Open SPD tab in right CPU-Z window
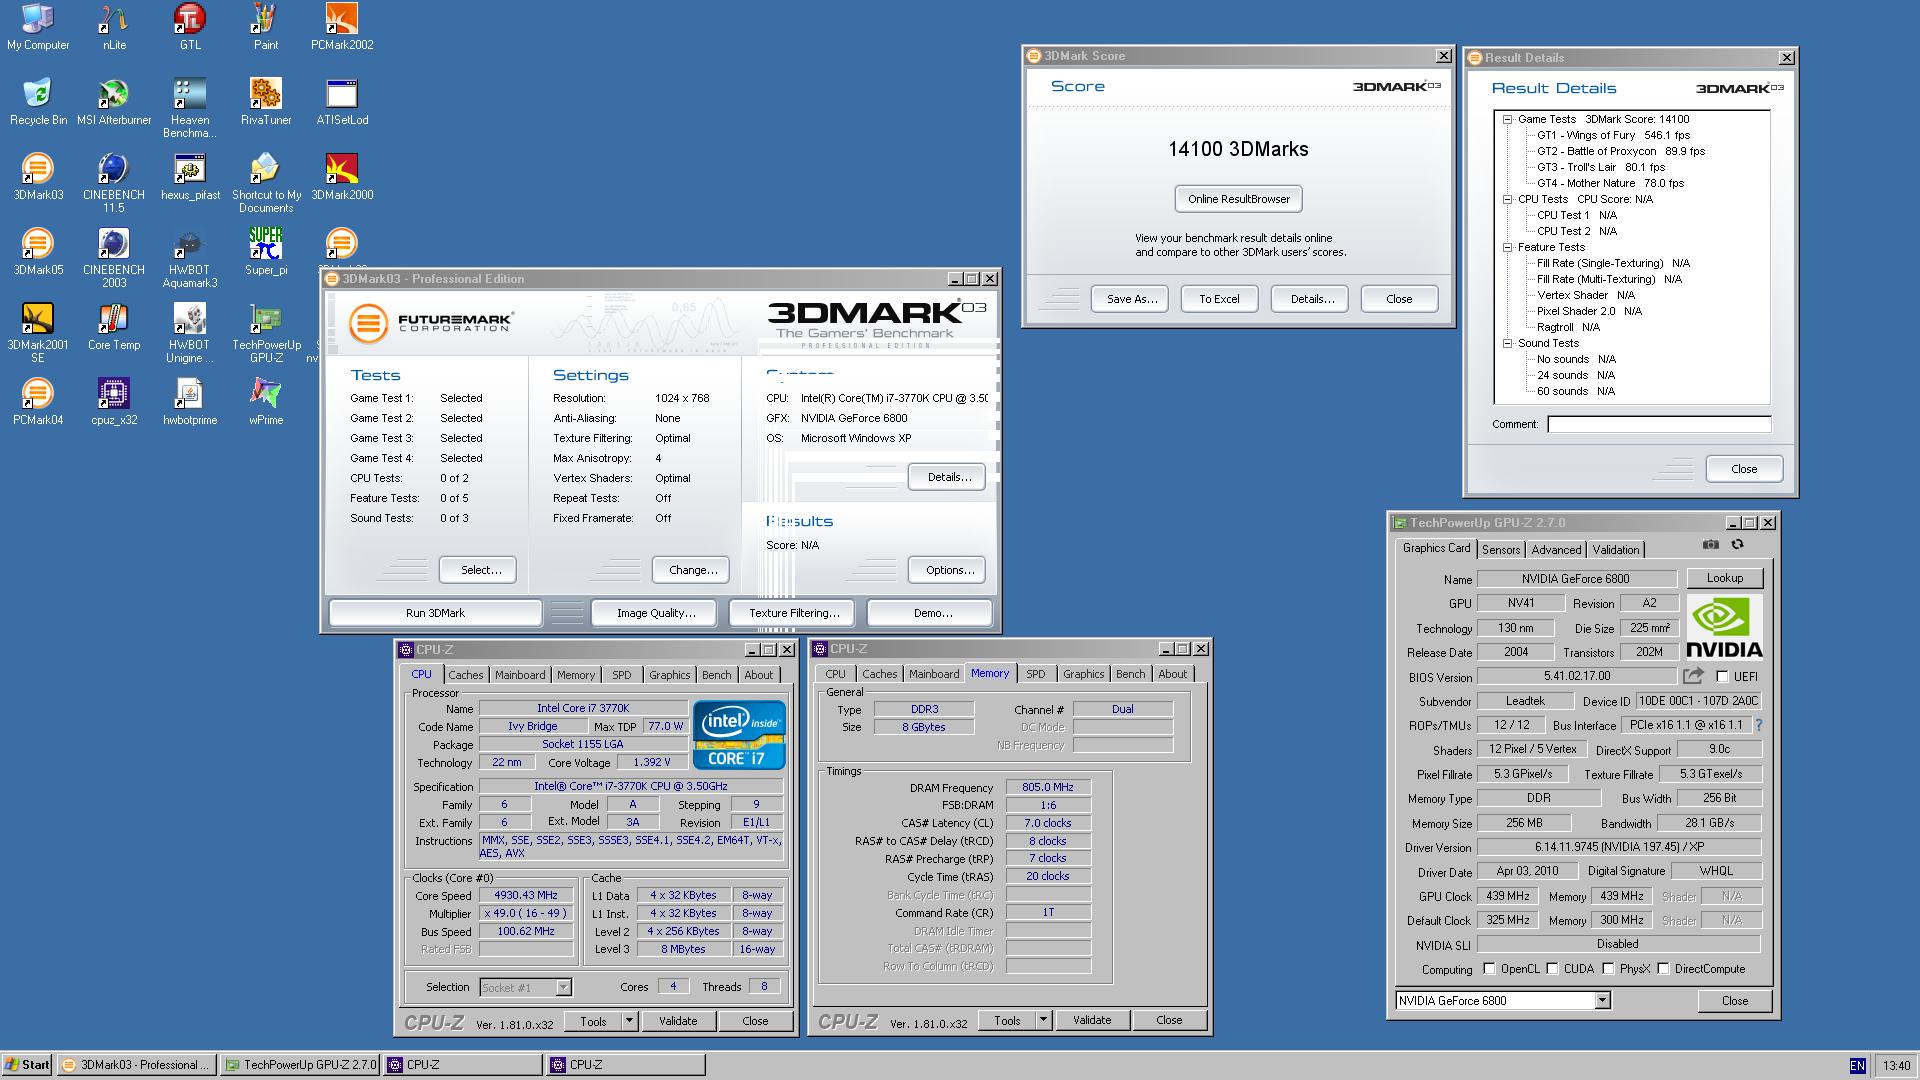 coord(1036,674)
